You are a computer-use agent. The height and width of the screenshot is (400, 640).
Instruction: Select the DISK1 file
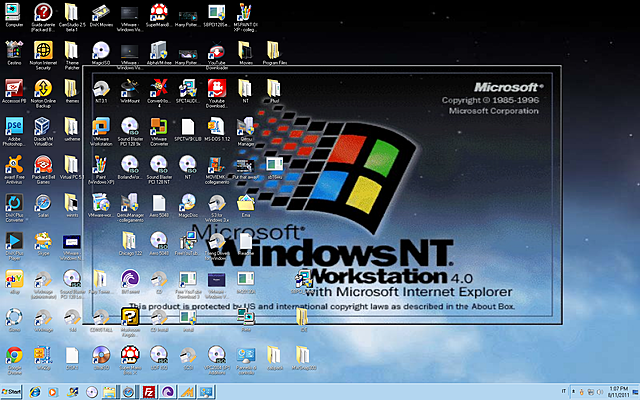[72, 357]
